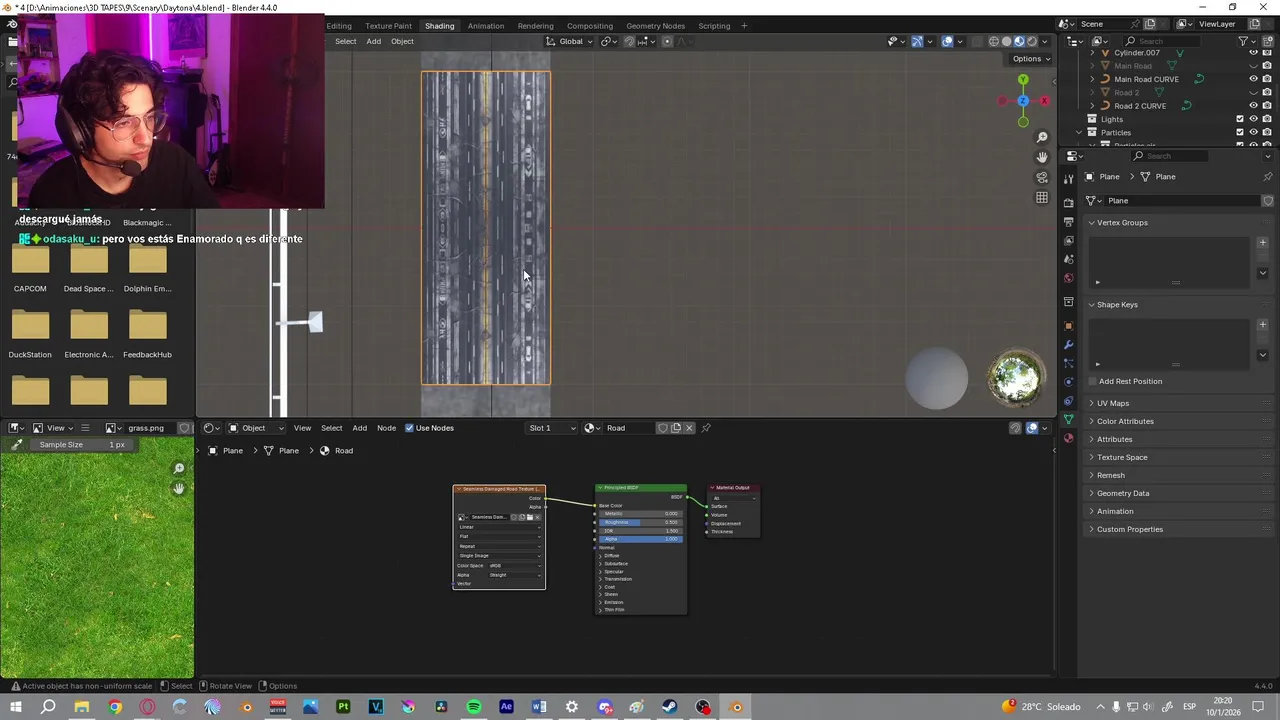Image resolution: width=1280 pixels, height=720 pixels.
Task: Toggle camera view icon in viewport
Action: point(1042,177)
